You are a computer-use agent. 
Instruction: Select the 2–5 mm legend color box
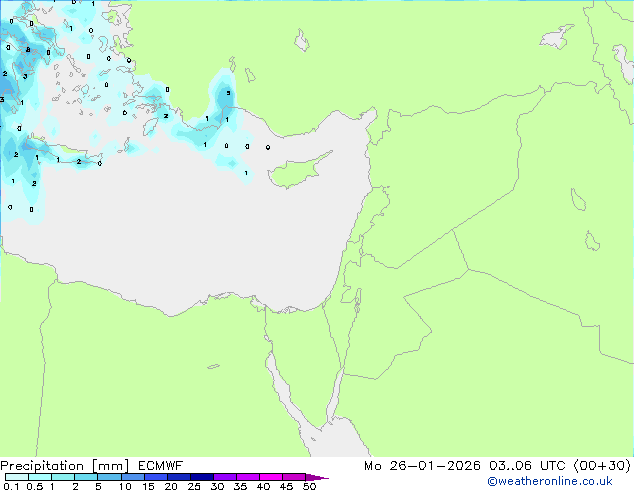(x=86, y=477)
